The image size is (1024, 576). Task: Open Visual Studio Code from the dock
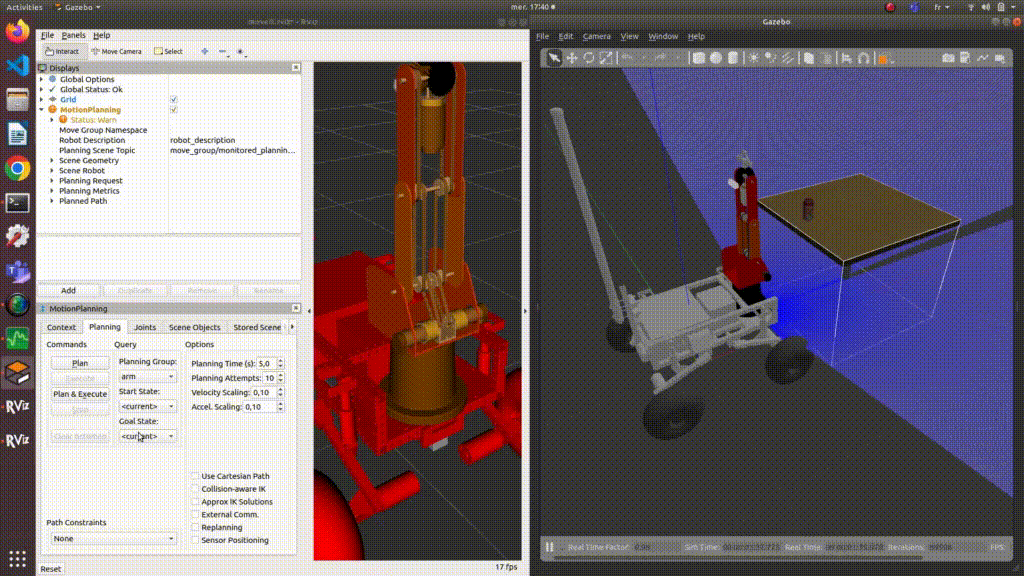(x=18, y=65)
